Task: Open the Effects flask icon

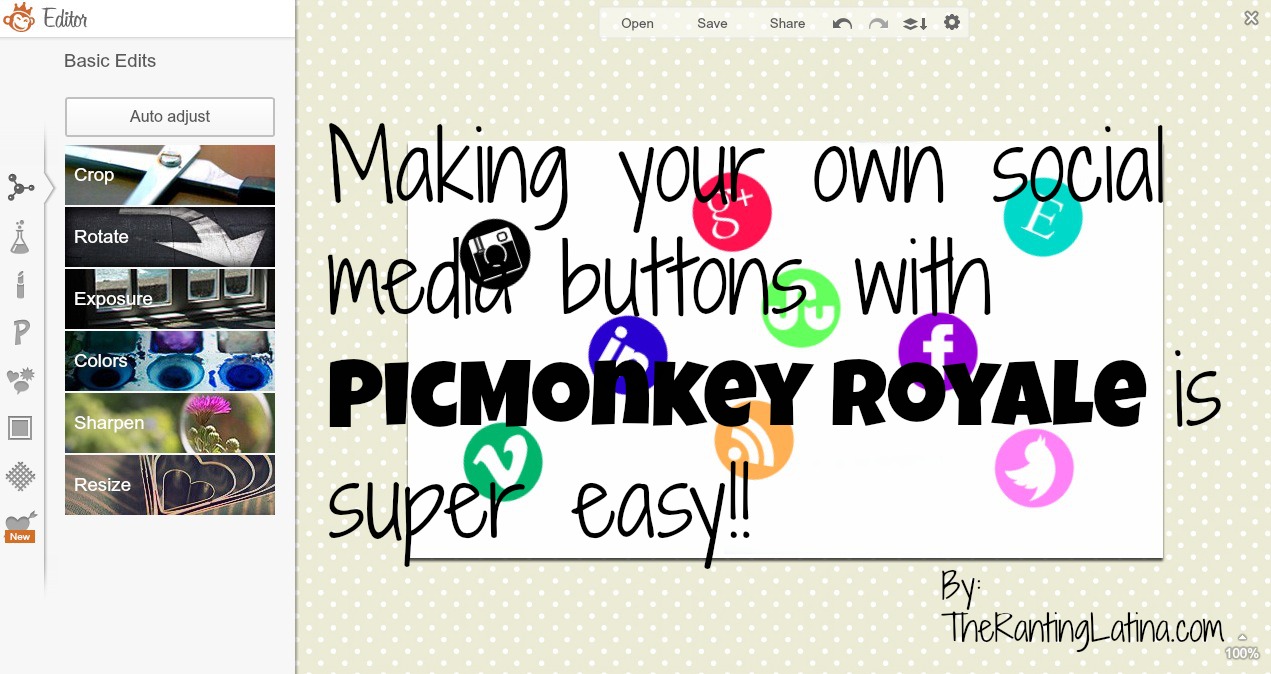Action: pyautogui.click(x=20, y=237)
